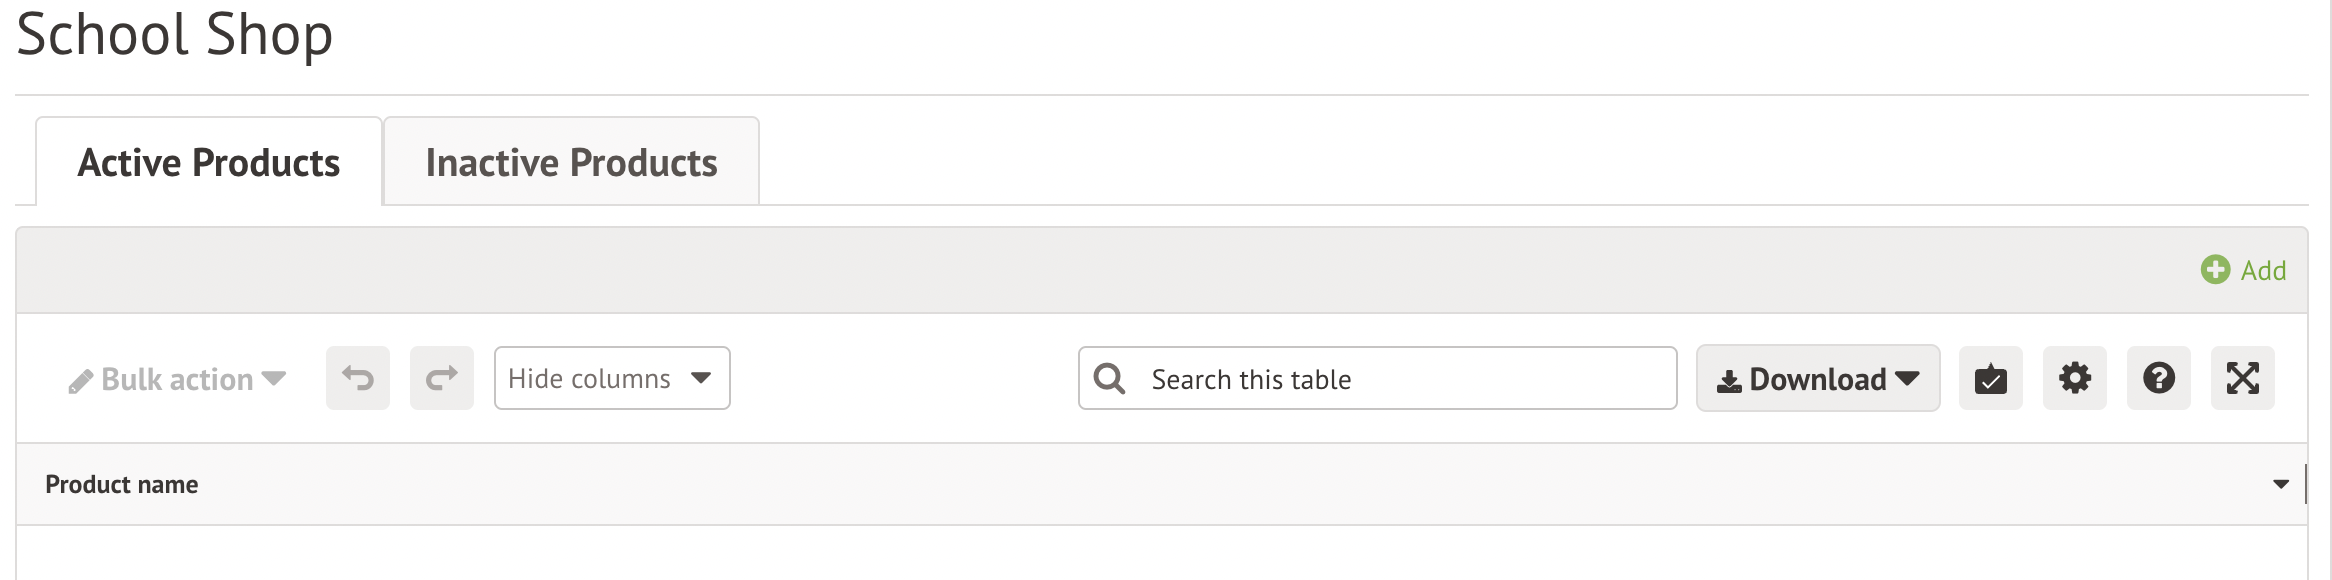Open table settings via gear icon
This screenshot has height=580, width=2332.
[2074, 379]
